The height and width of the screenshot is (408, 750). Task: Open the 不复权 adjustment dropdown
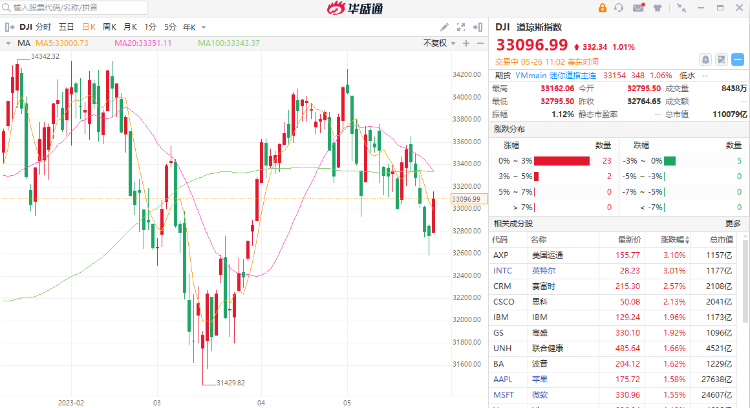[x=439, y=43]
